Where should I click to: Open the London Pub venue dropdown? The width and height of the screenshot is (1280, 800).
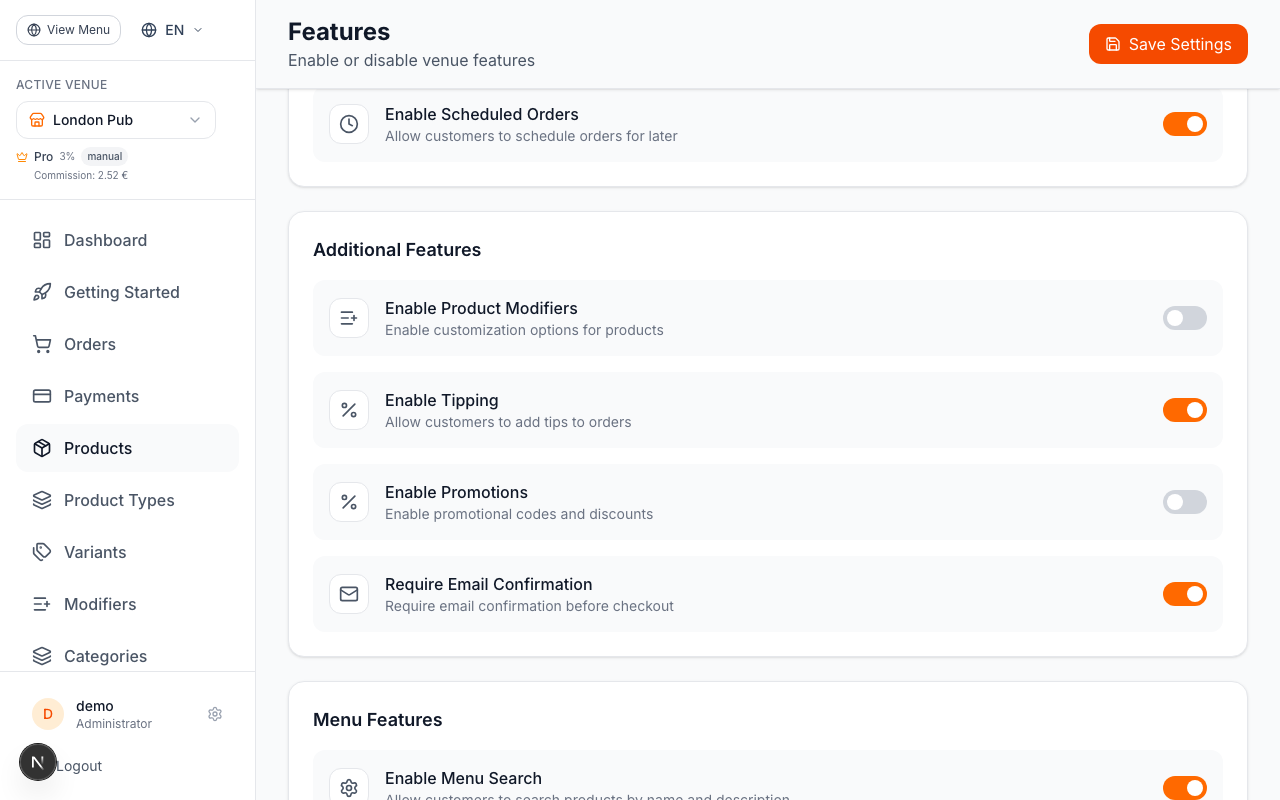coord(115,120)
